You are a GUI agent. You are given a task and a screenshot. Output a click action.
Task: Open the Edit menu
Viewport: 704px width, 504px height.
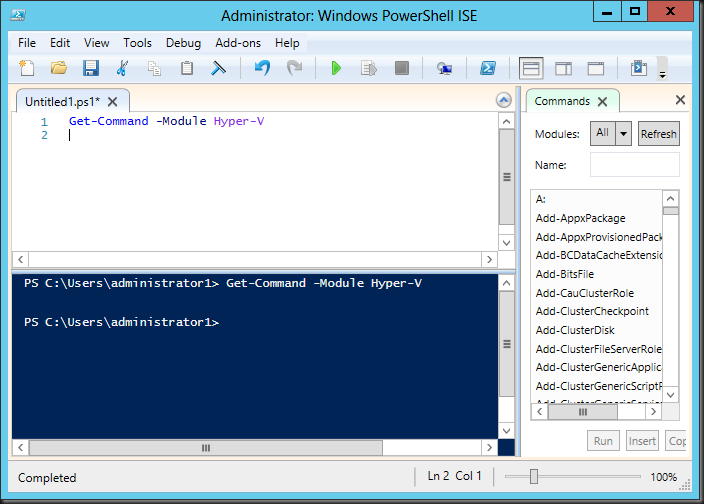(60, 43)
